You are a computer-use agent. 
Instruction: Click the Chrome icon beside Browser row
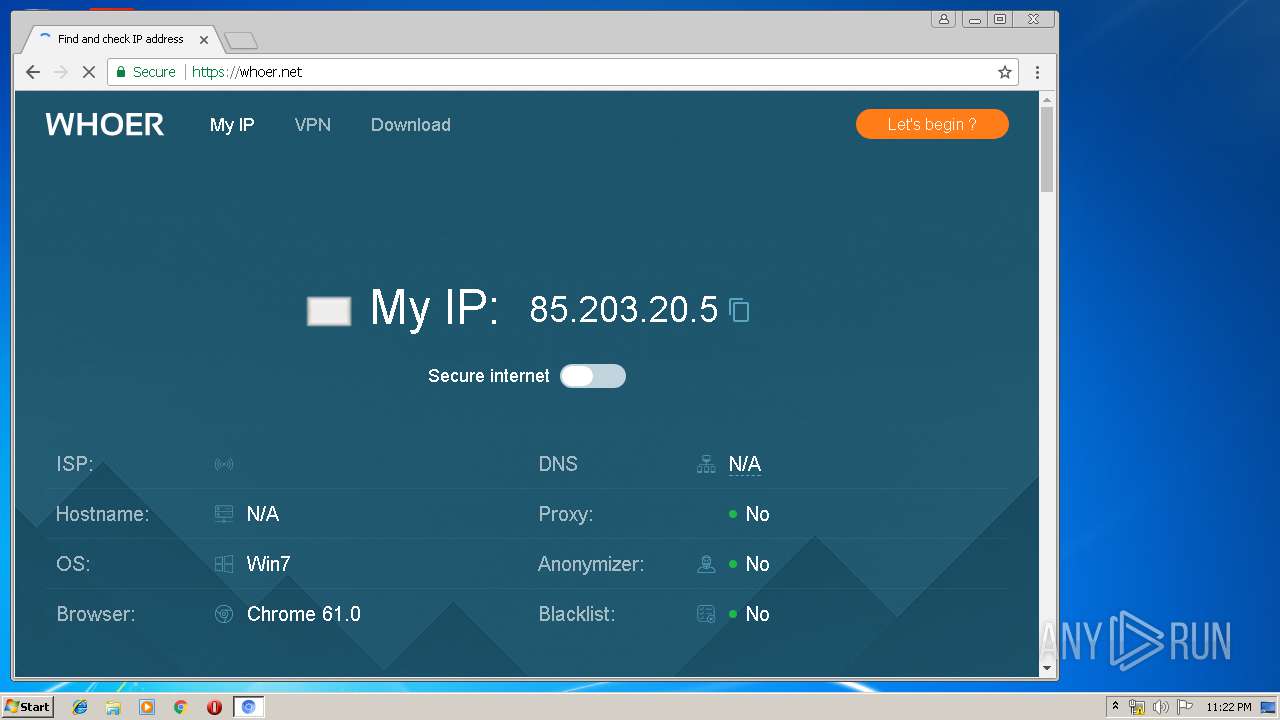click(224, 614)
